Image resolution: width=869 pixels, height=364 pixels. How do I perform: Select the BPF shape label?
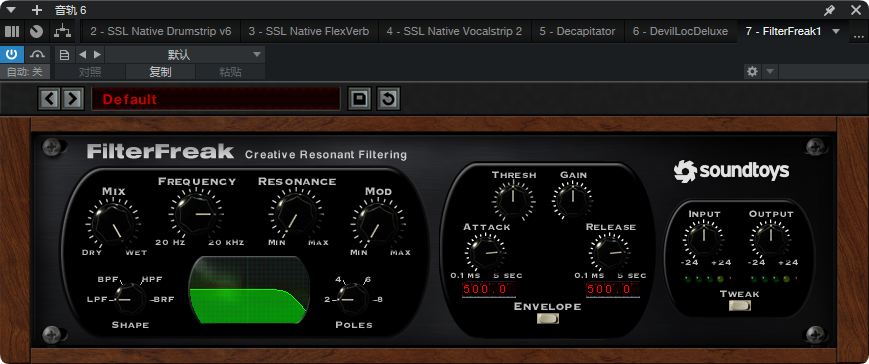pos(108,279)
